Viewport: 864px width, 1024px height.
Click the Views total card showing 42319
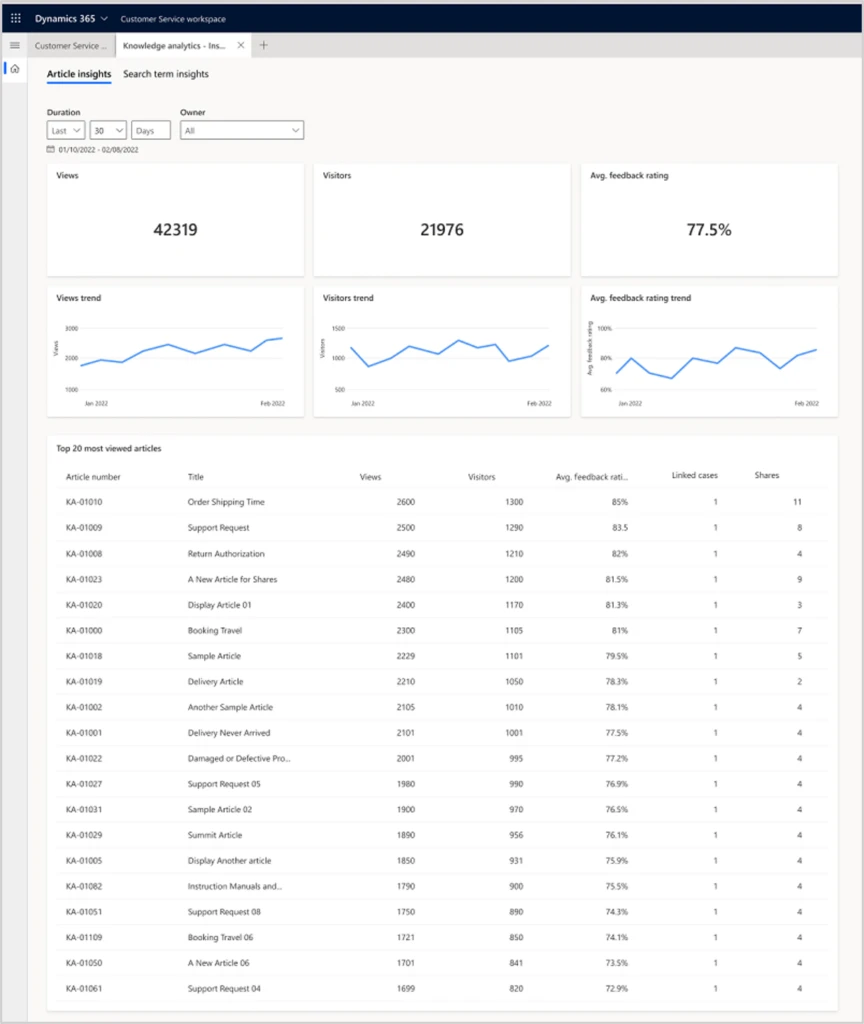[174, 229]
